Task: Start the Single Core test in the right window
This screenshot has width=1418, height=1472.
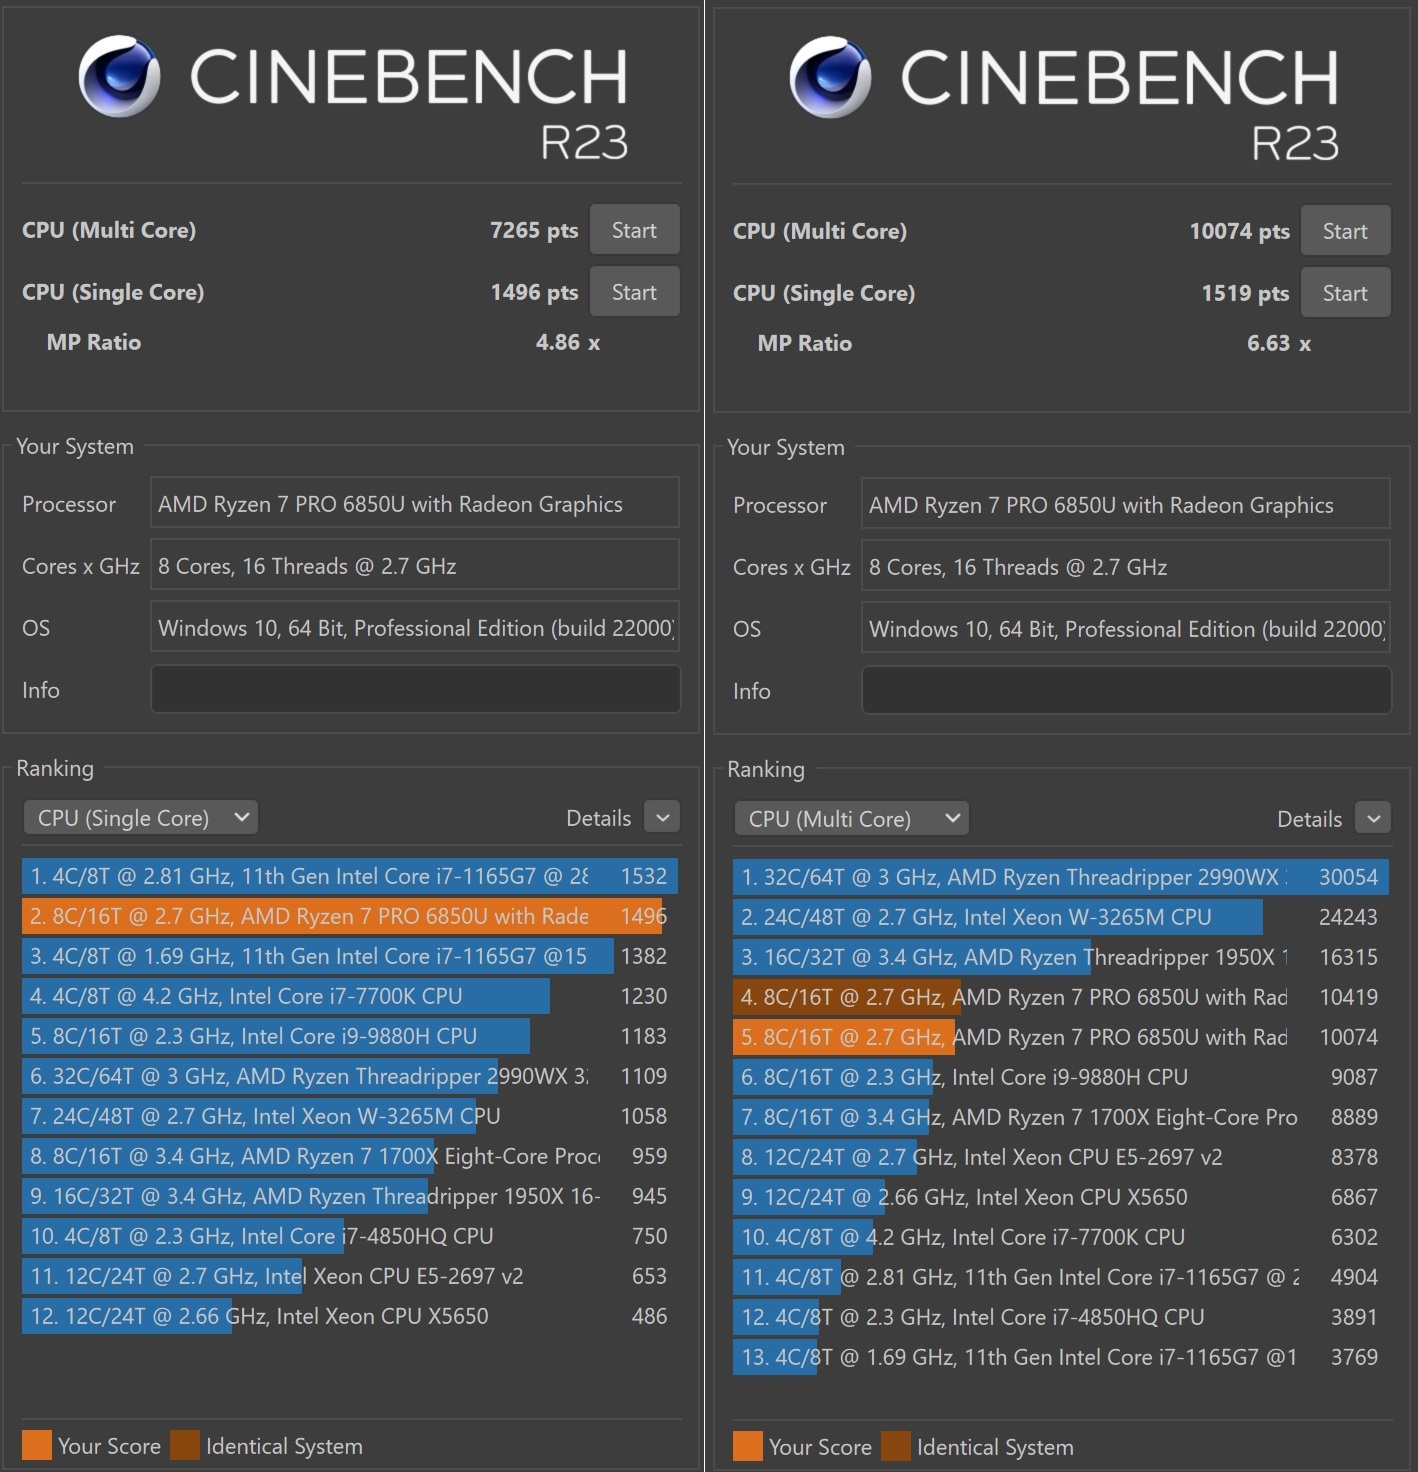Action: click(1345, 293)
